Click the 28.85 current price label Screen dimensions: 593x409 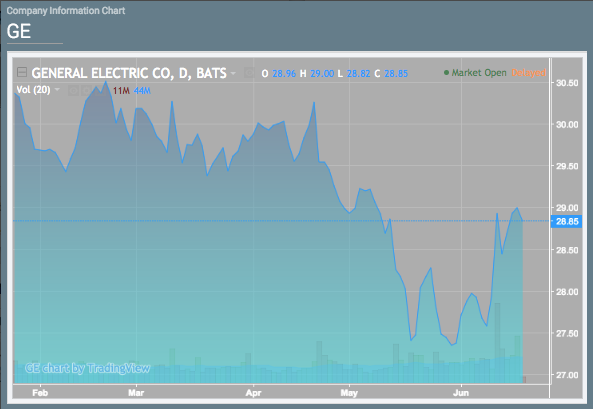[567, 221]
